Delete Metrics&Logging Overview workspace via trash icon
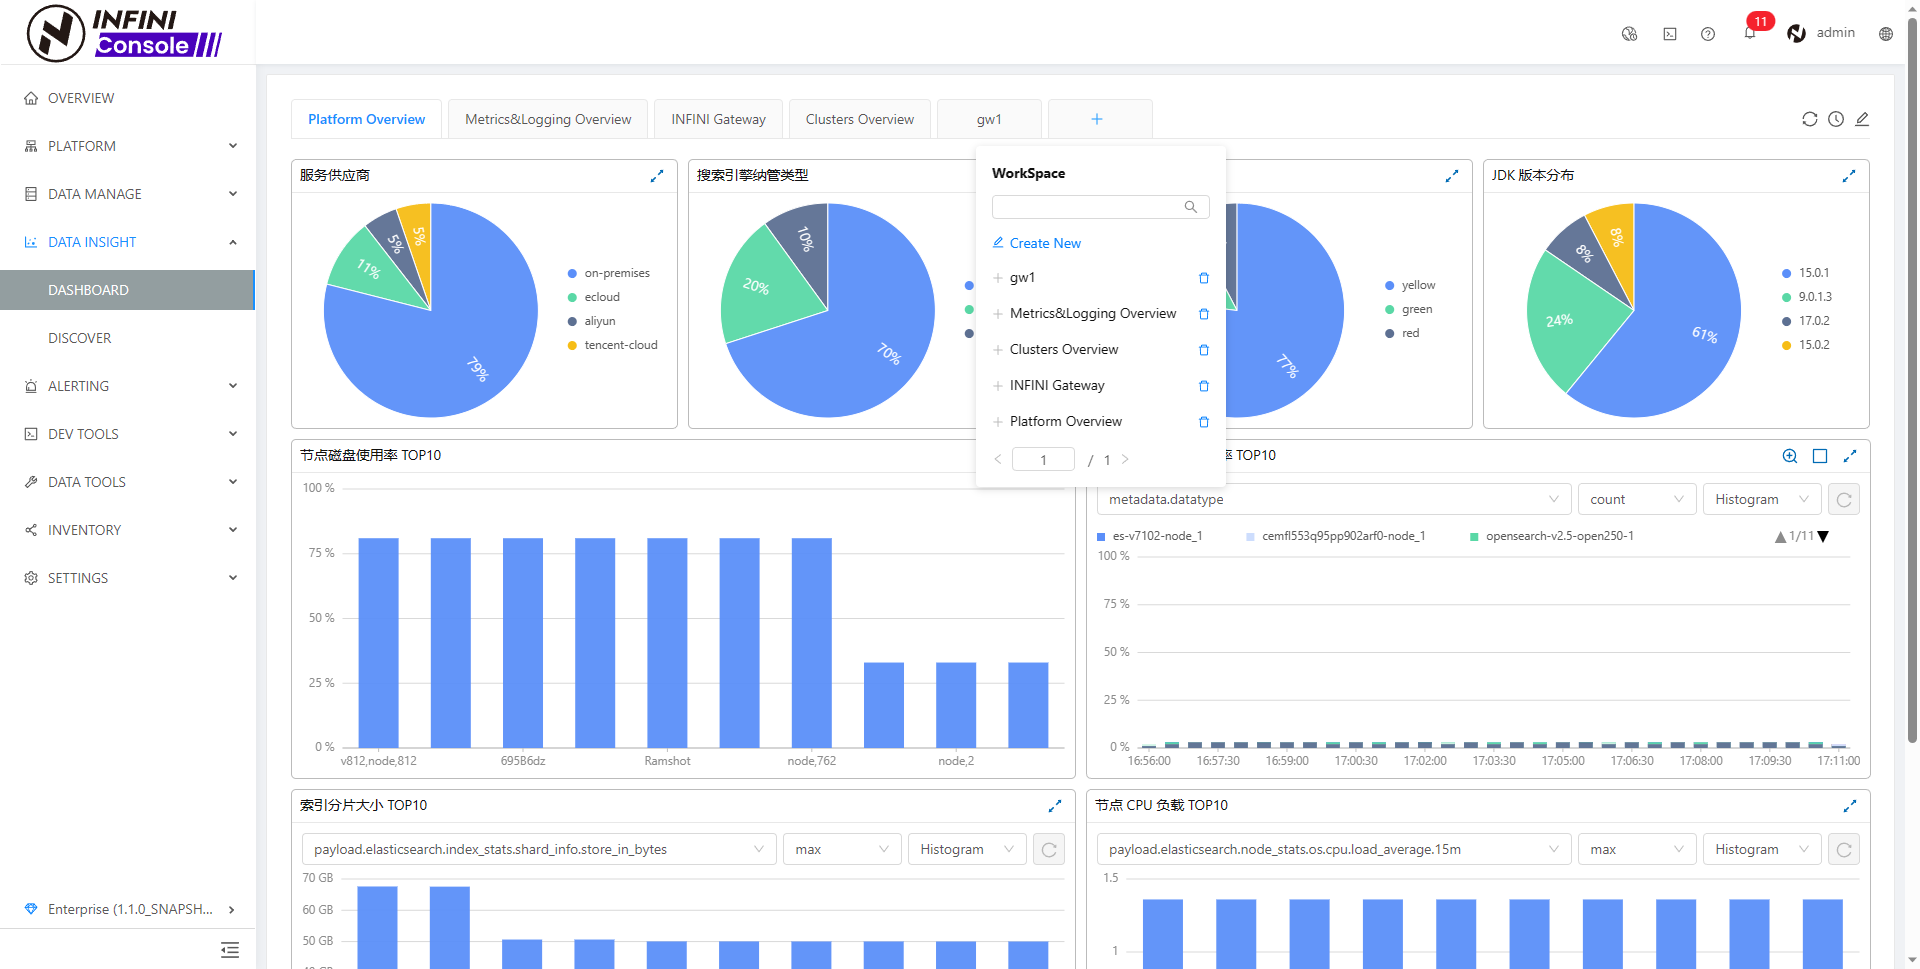 (x=1204, y=314)
